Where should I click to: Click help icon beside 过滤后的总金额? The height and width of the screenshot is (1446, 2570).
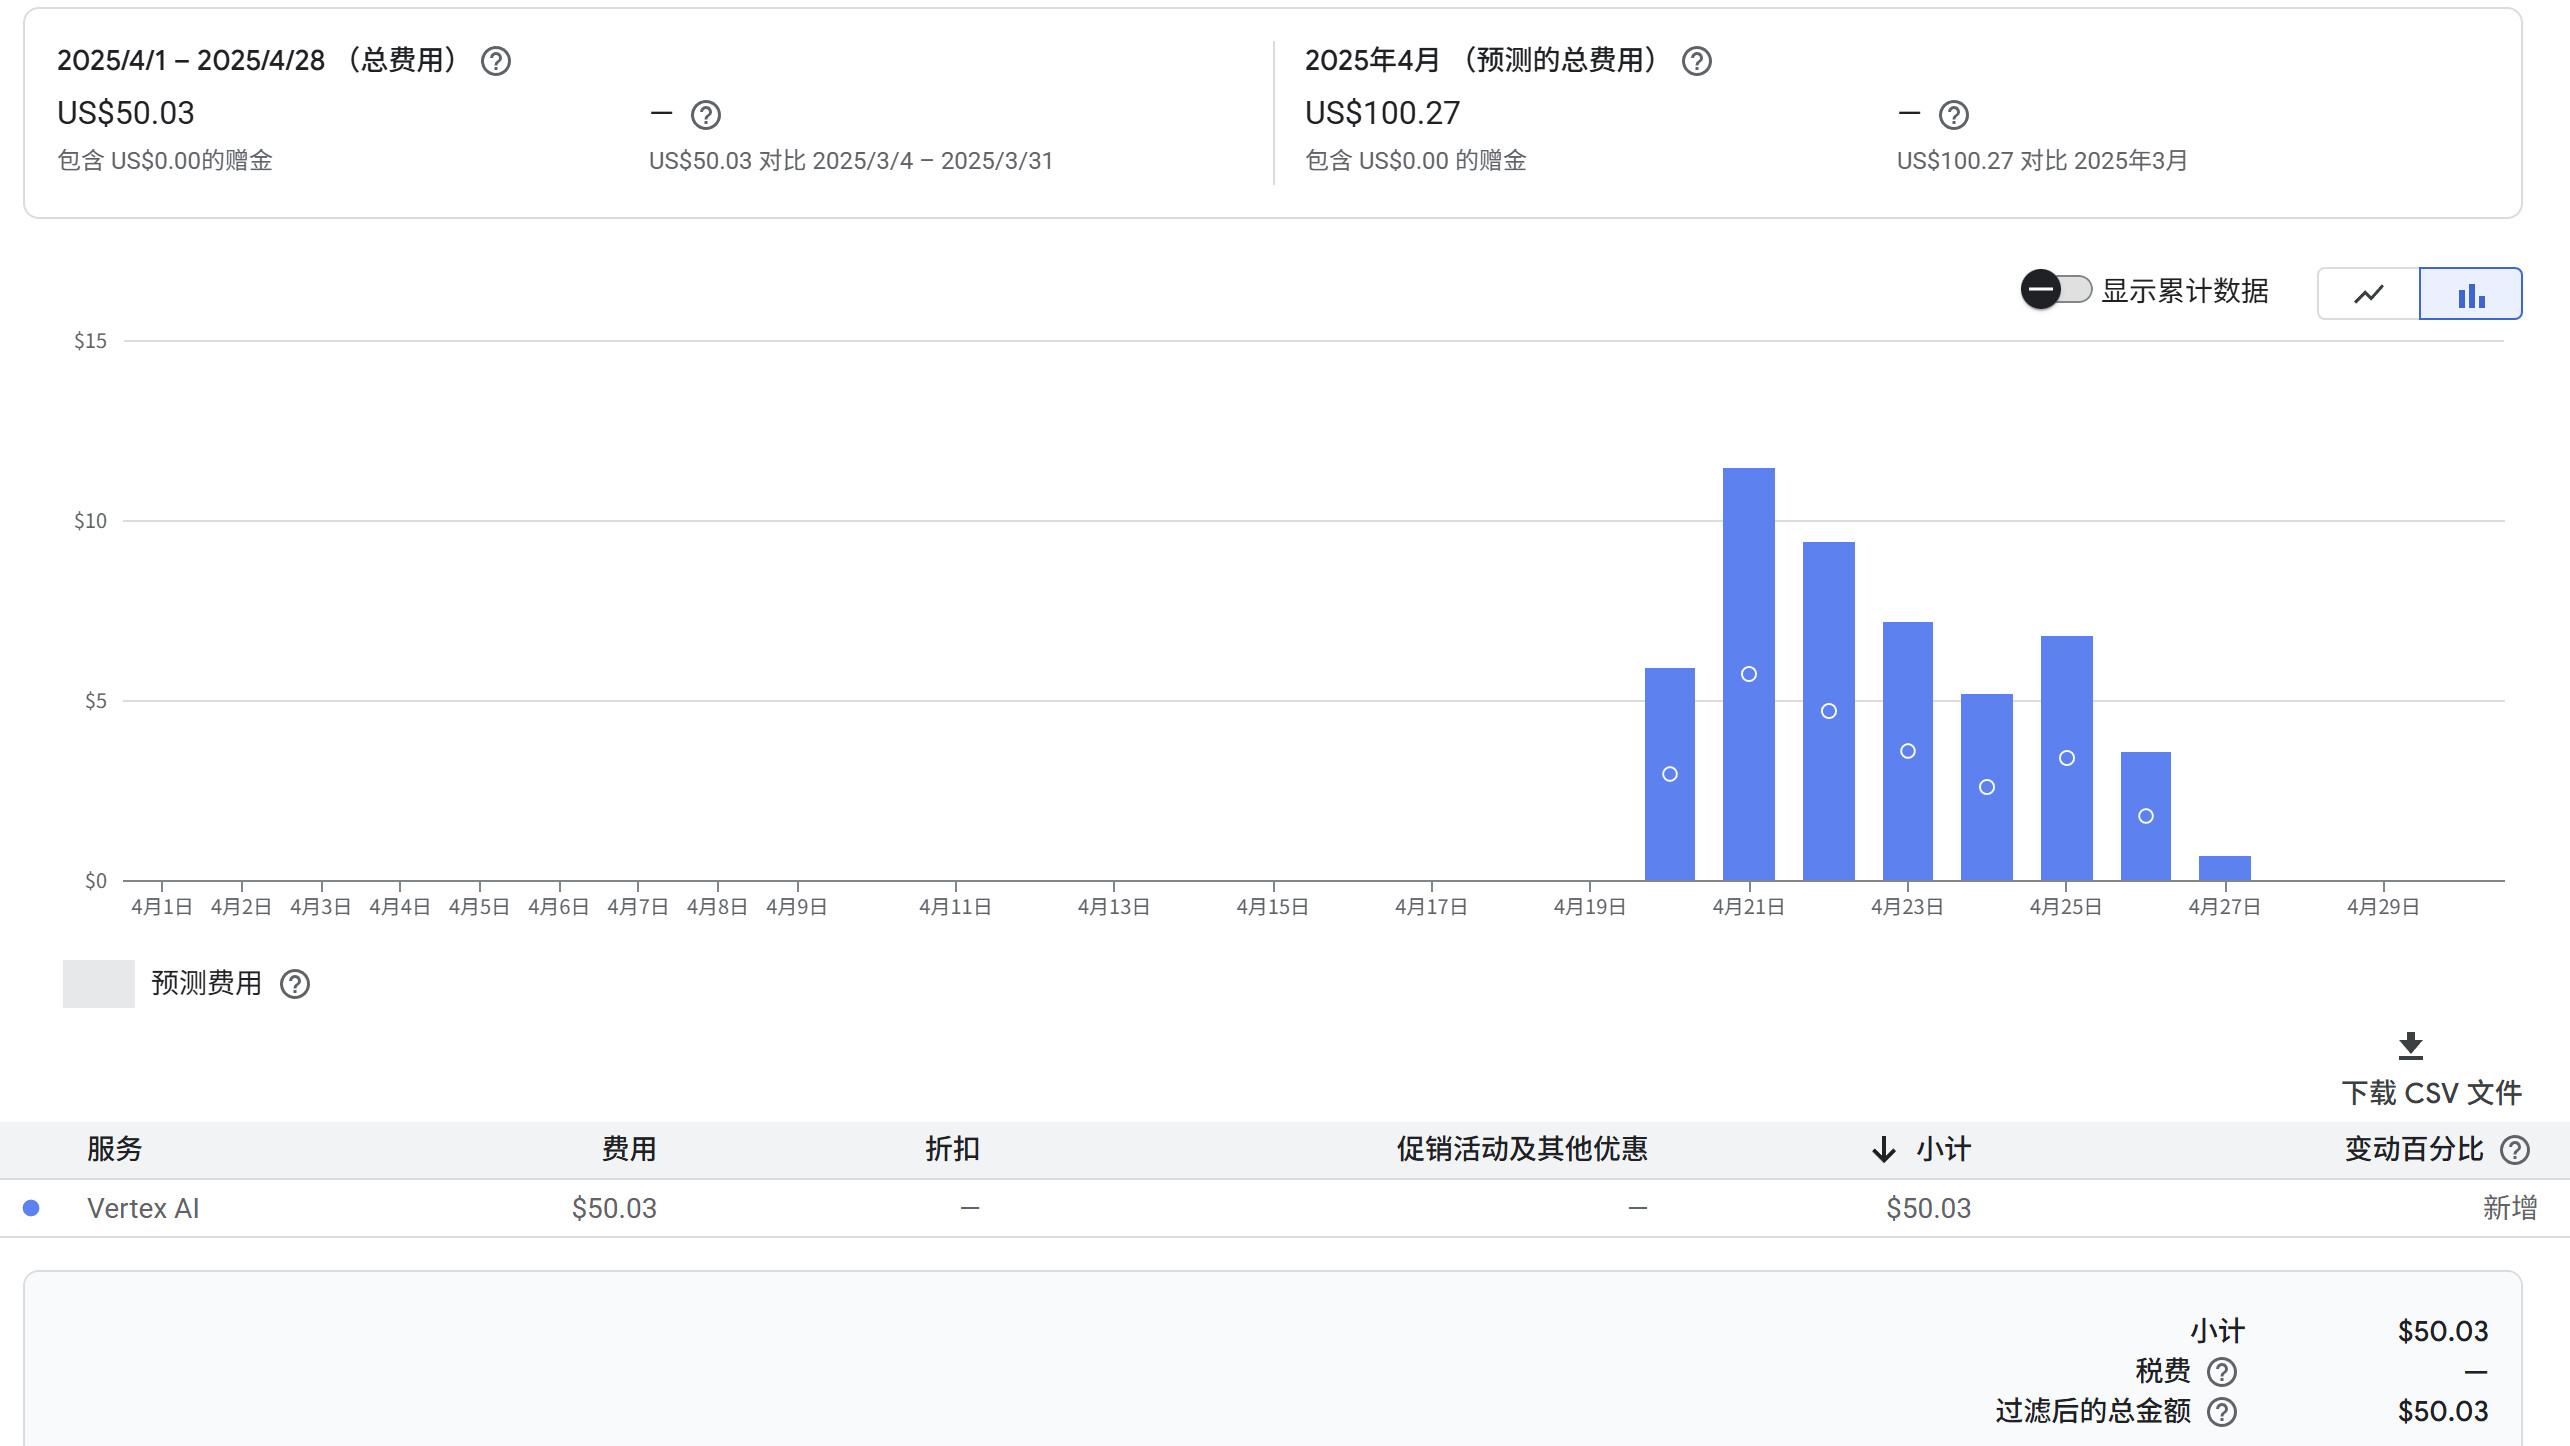[x=2222, y=1412]
